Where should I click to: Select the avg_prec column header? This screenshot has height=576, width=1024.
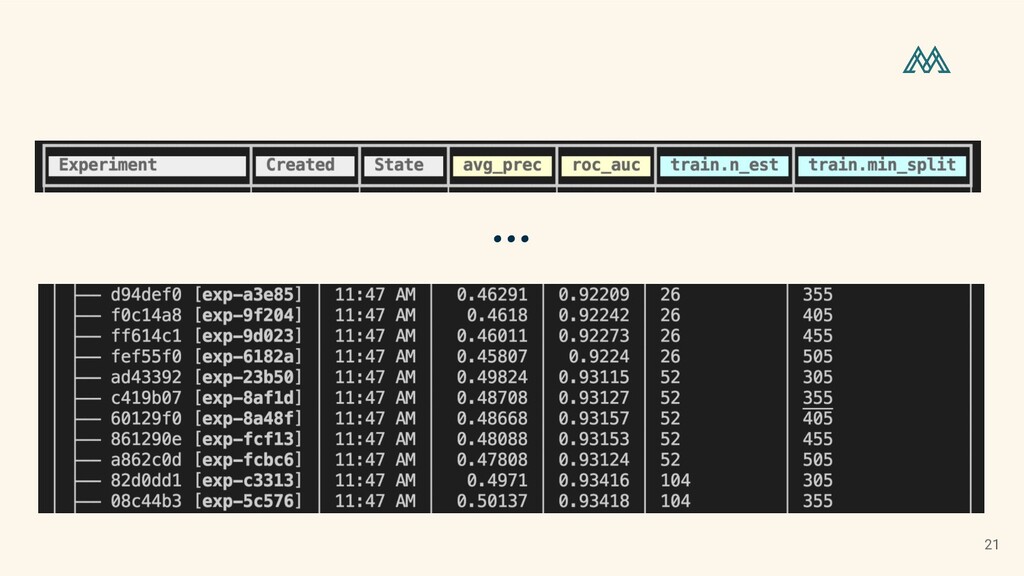tap(502, 165)
